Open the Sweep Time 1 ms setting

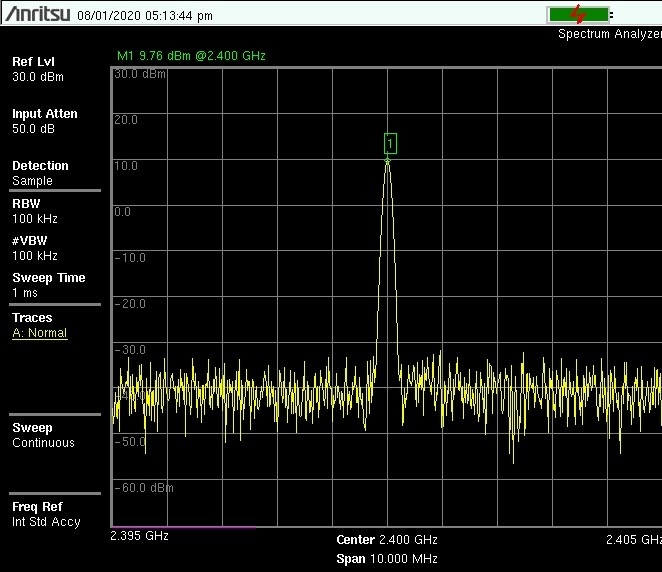coord(48,285)
